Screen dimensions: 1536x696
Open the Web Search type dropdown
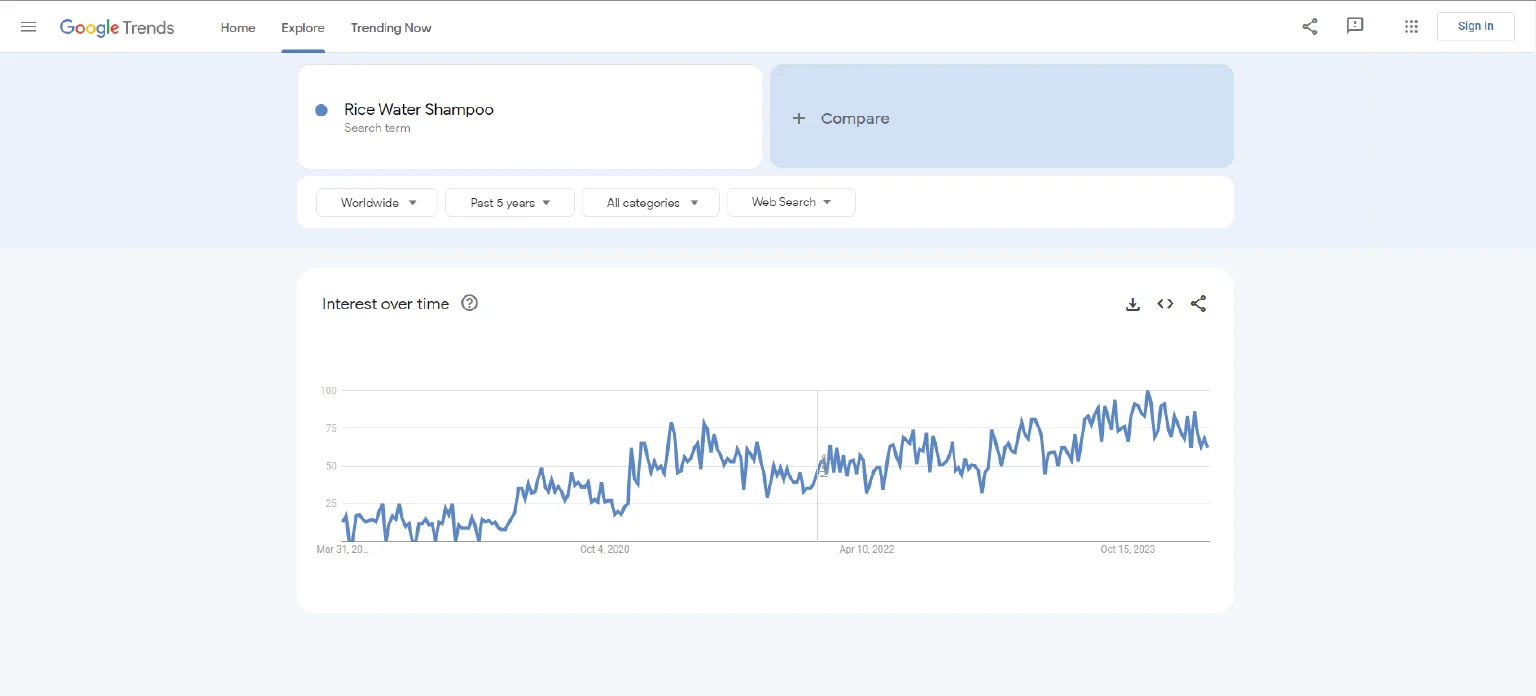coord(790,203)
